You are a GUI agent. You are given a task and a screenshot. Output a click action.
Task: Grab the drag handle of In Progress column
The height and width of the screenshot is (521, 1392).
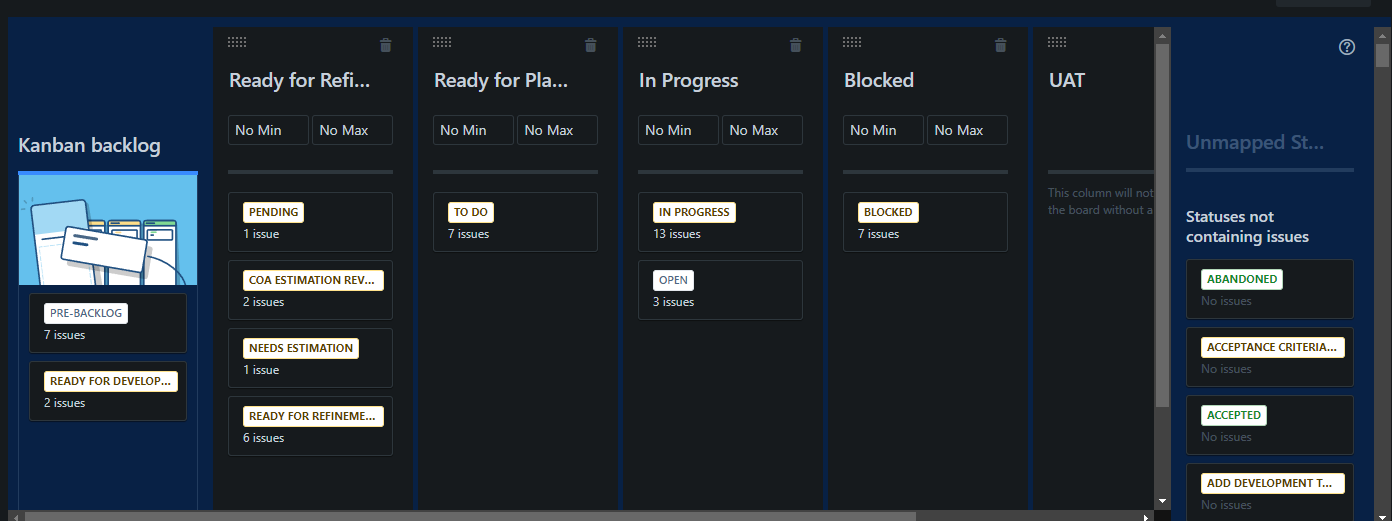647,42
